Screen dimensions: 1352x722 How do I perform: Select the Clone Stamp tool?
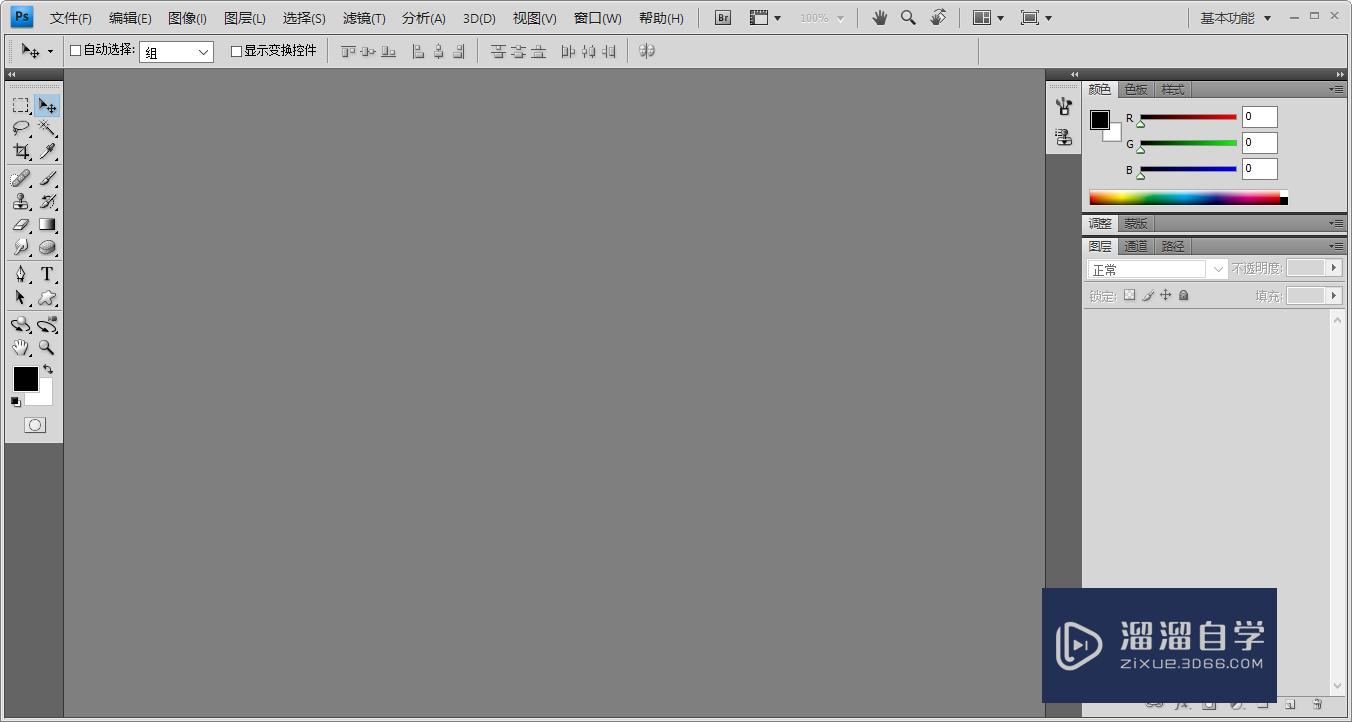click(20, 201)
